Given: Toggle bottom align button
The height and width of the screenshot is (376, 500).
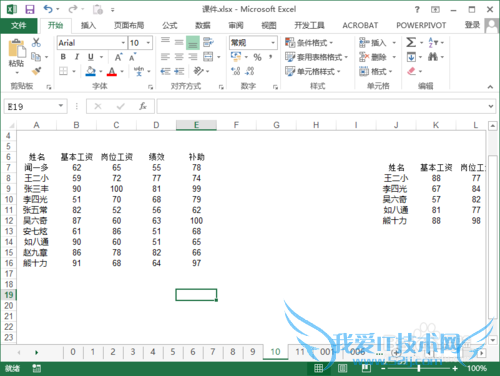Looking at the screenshot, I should click(193, 43).
